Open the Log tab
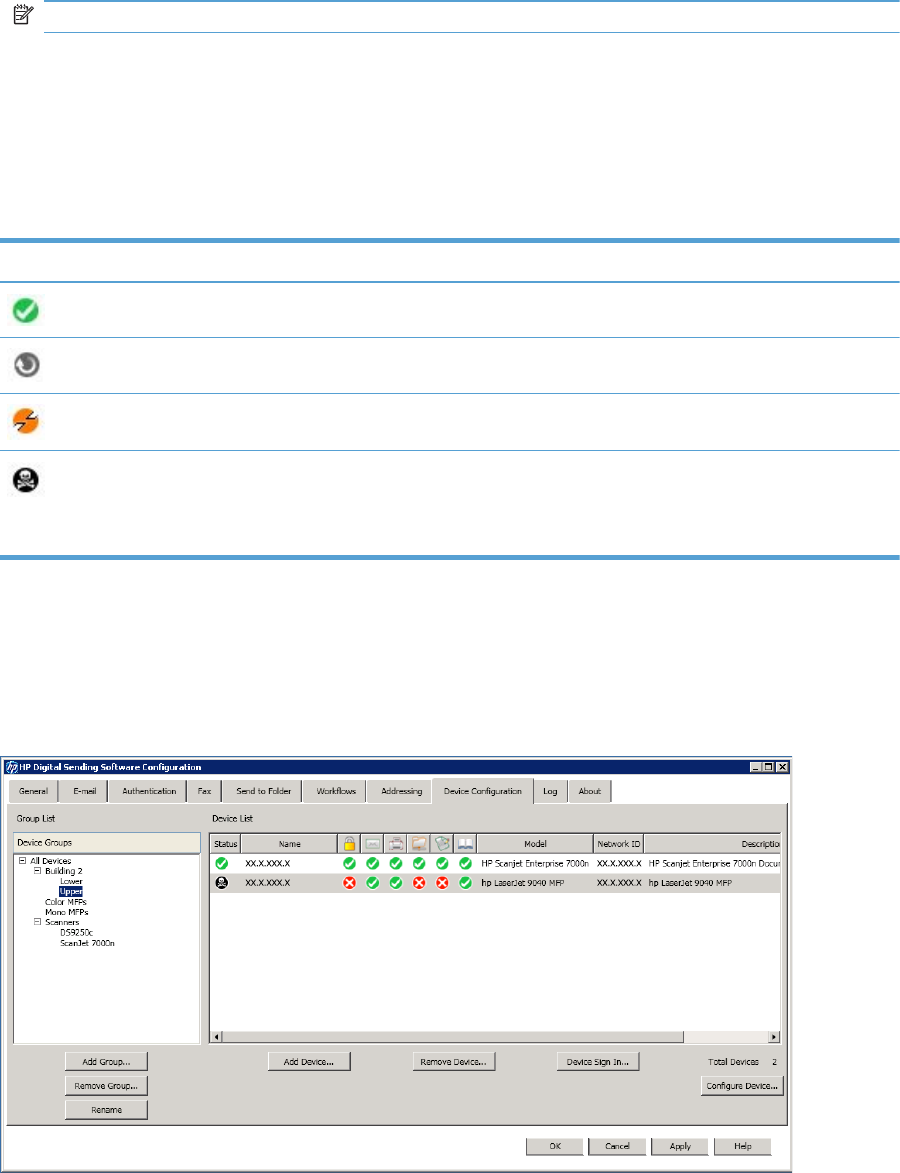 point(550,791)
